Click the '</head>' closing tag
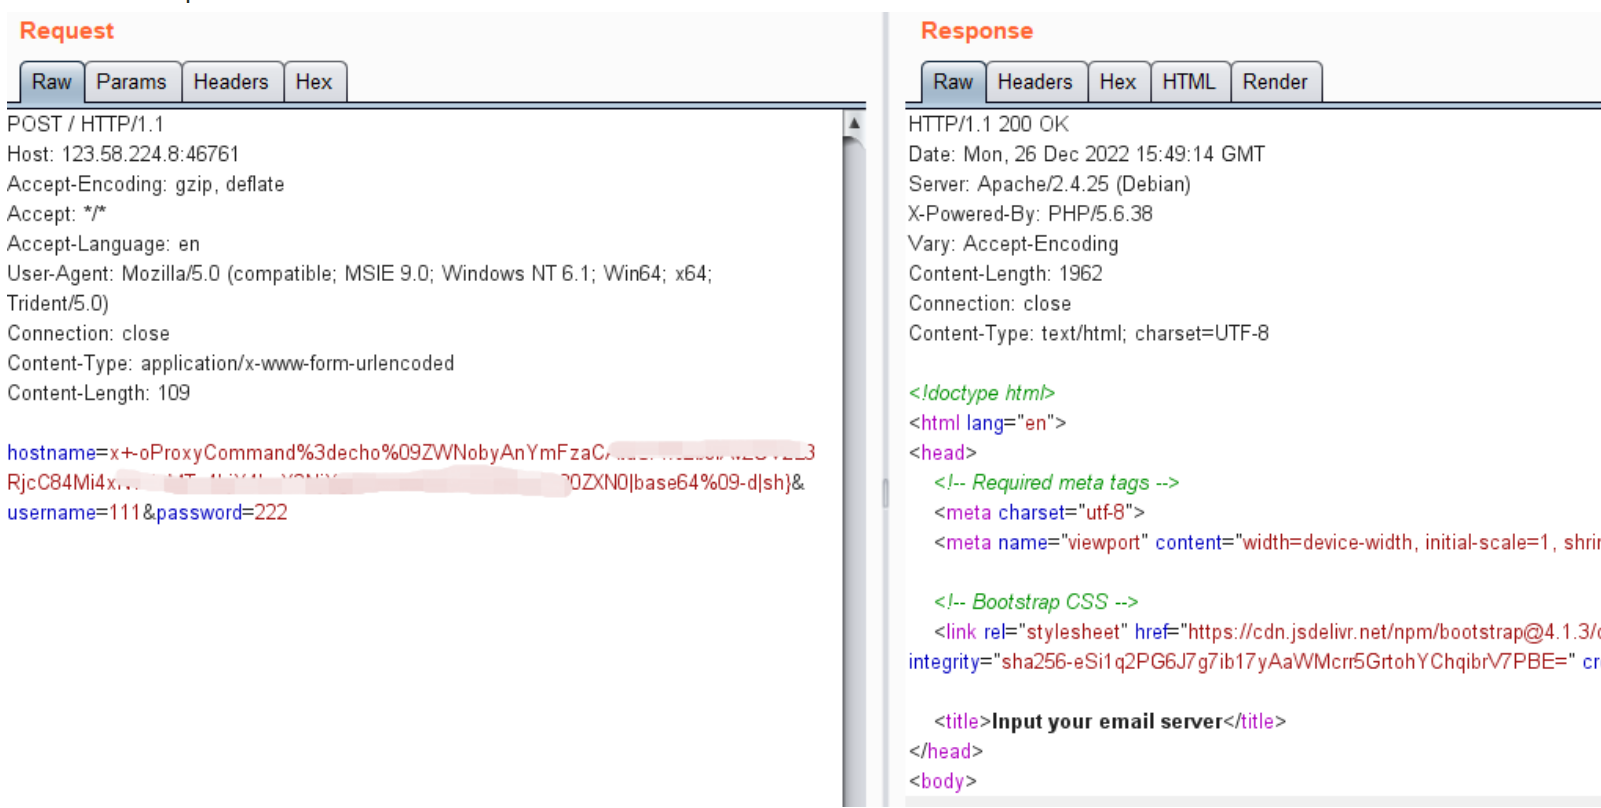1601x808 pixels. [x=945, y=752]
